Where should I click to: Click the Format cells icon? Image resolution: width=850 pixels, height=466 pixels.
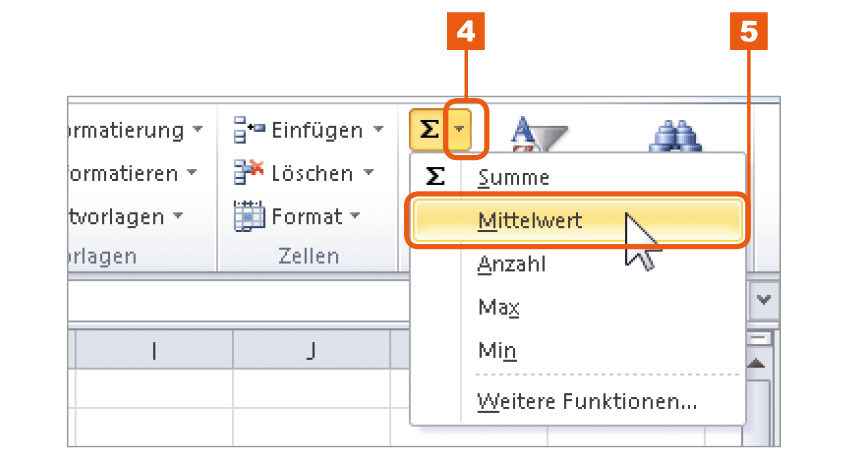tap(249, 216)
